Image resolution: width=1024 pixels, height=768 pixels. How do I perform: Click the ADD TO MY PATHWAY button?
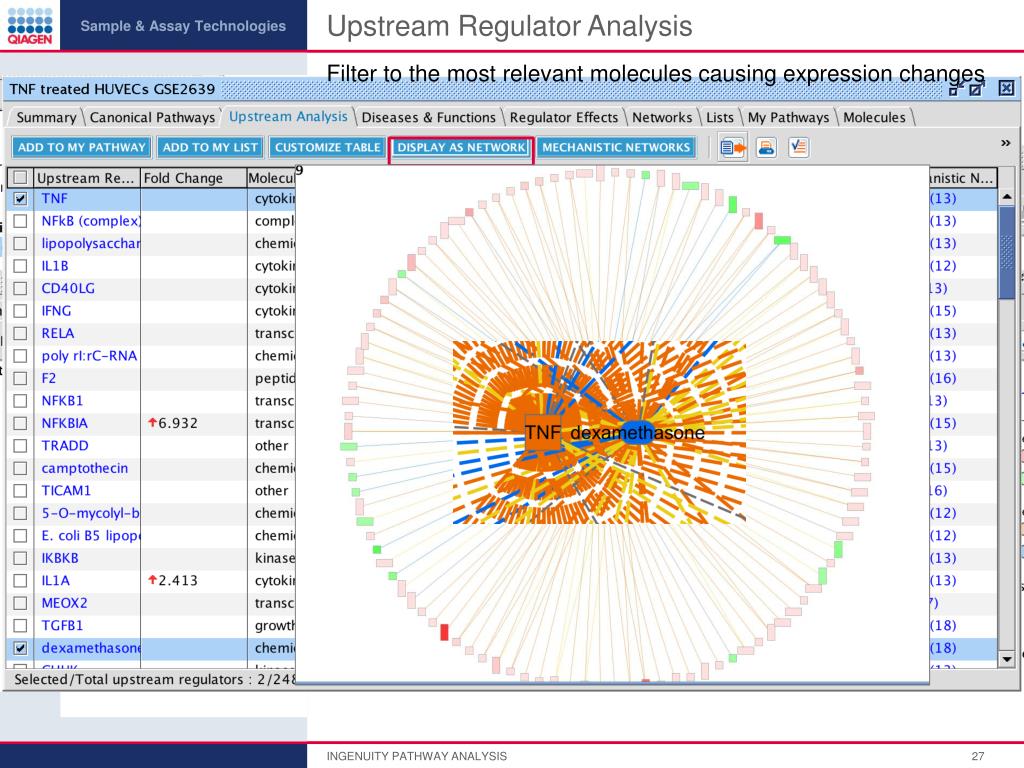coord(82,148)
